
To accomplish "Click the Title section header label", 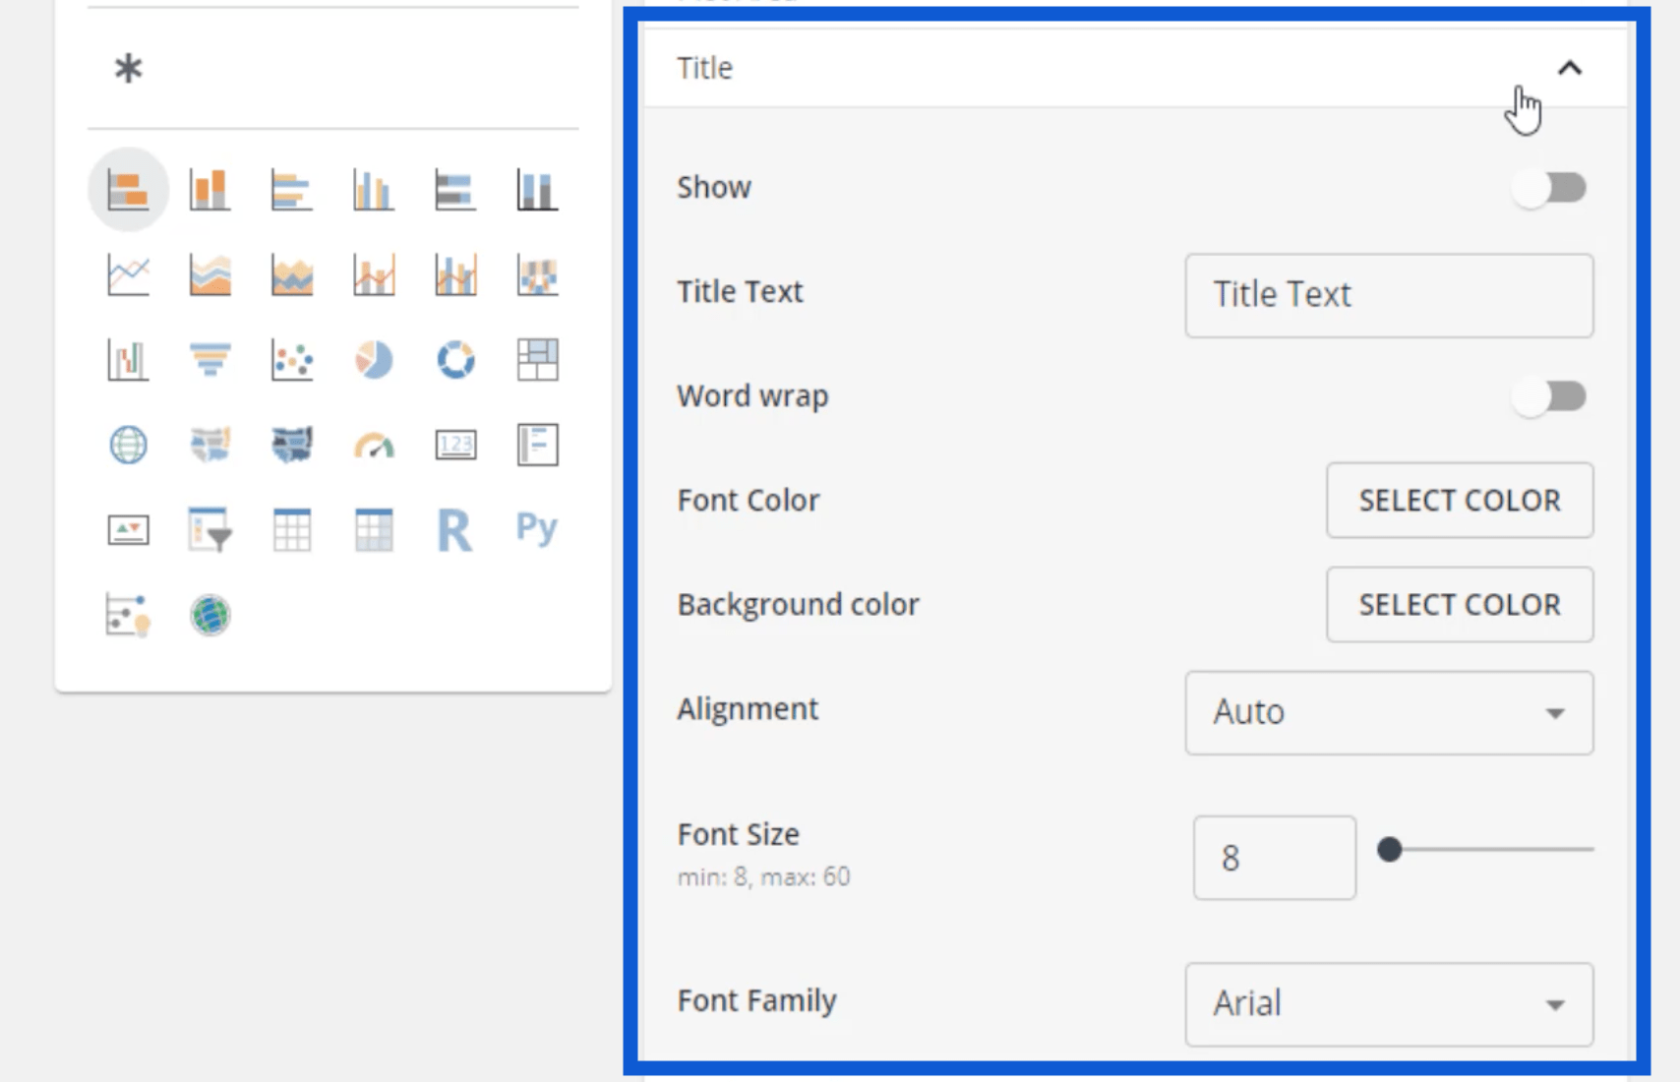I will (705, 68).
